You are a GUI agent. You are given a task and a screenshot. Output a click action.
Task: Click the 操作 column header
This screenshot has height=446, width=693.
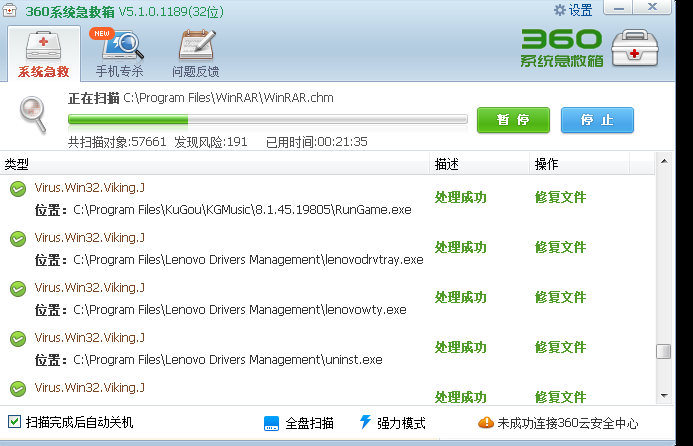(579, 164)
